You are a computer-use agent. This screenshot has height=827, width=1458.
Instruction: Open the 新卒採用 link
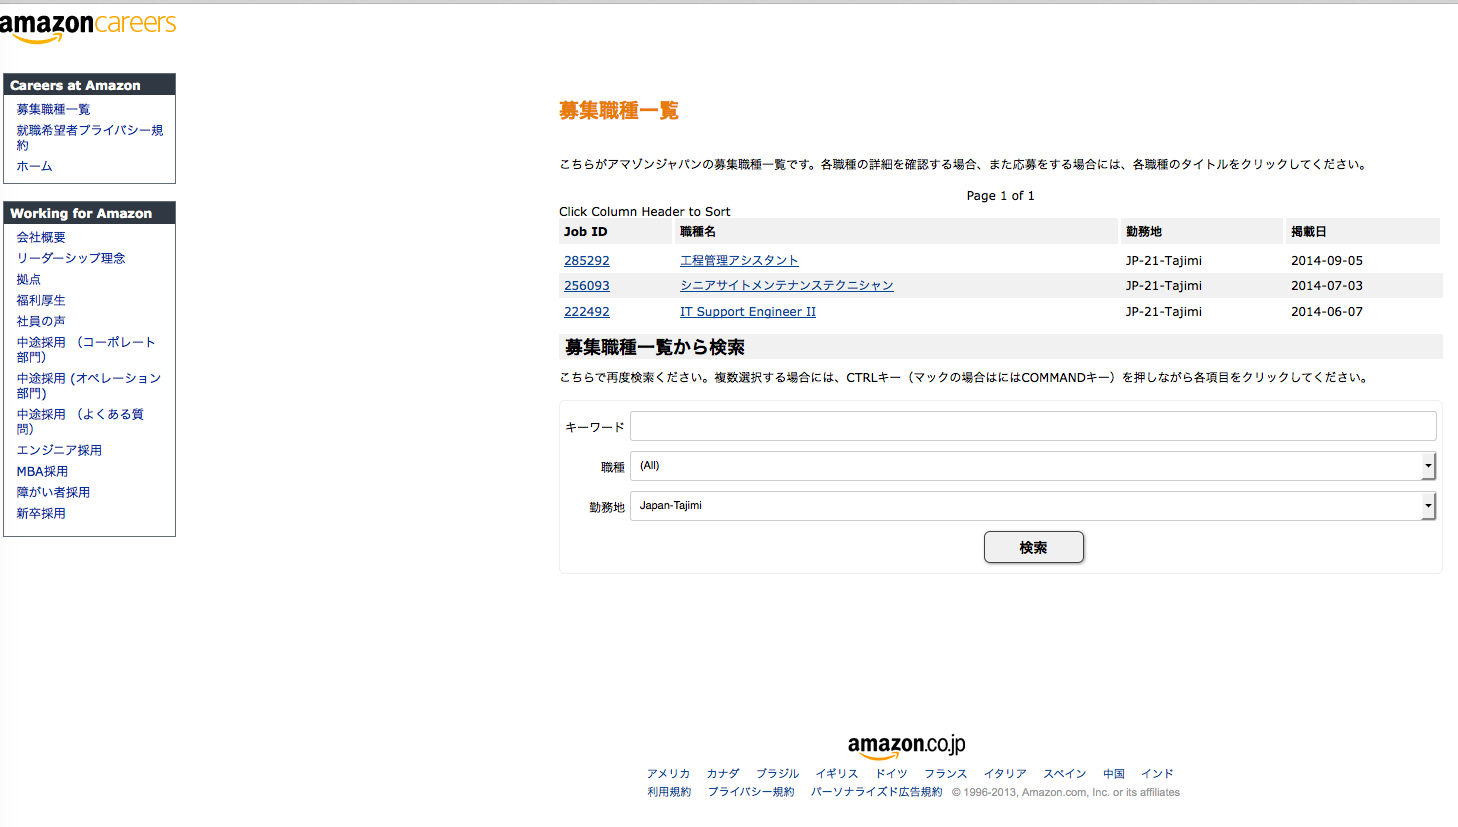[x=41, y=513]
